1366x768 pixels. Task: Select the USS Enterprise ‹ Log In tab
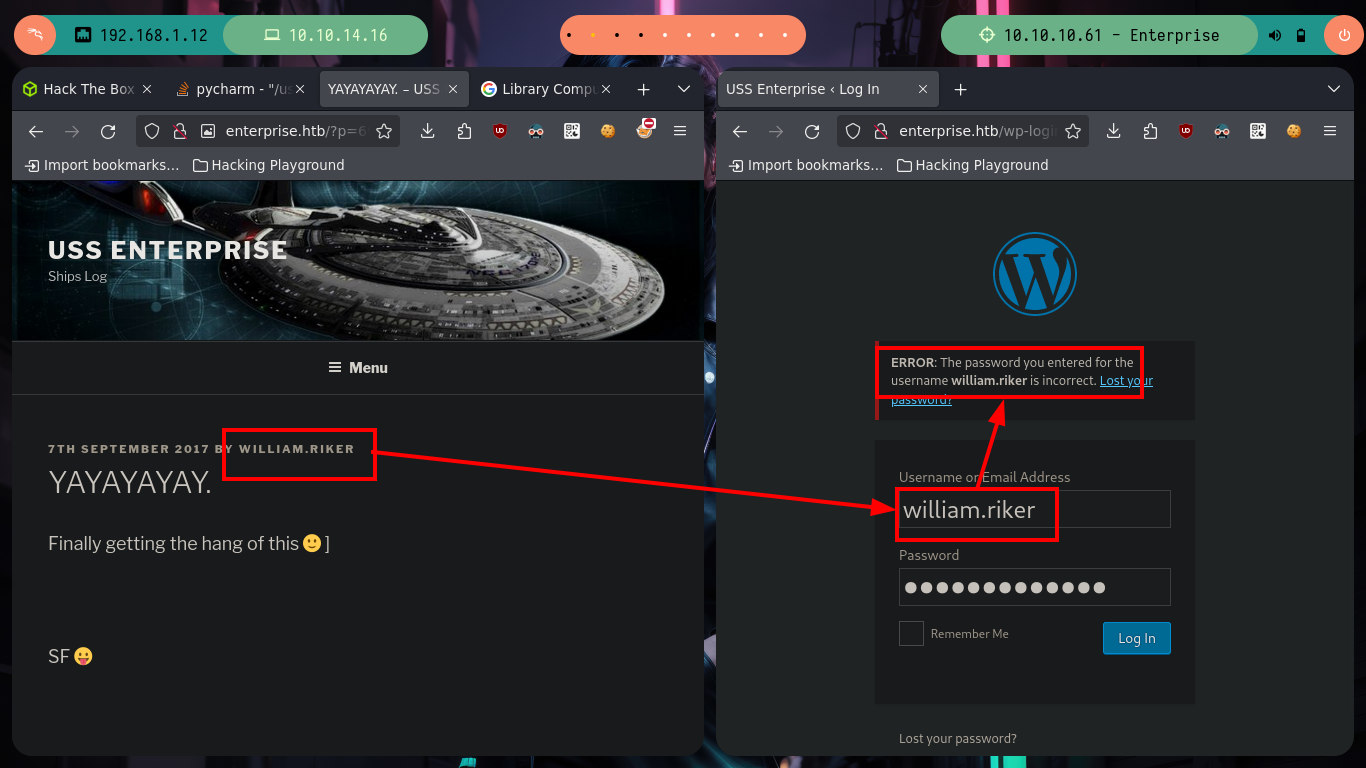tap(829, 89)
